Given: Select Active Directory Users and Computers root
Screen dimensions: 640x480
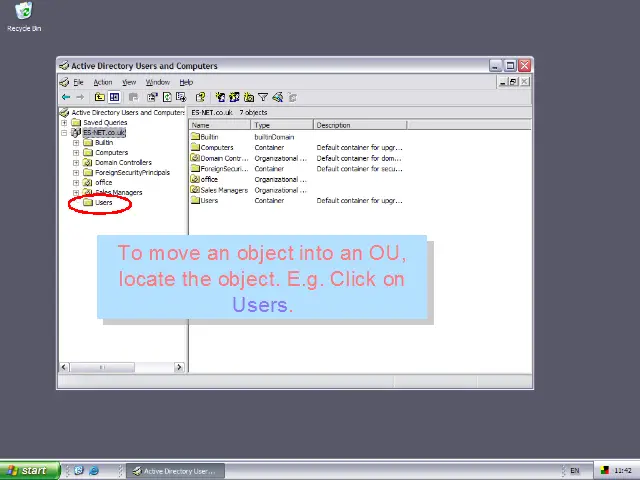Looking at the screenshot, I should point(128,112).
